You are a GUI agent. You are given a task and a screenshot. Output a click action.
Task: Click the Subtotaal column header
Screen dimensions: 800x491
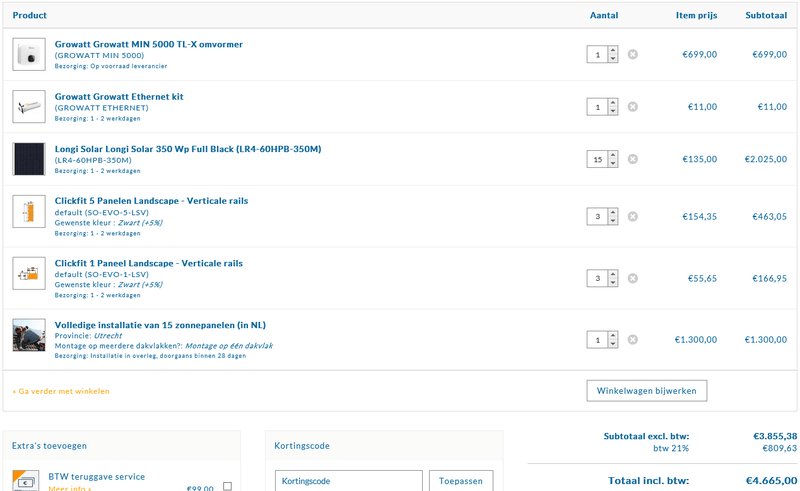pos(766,15)
